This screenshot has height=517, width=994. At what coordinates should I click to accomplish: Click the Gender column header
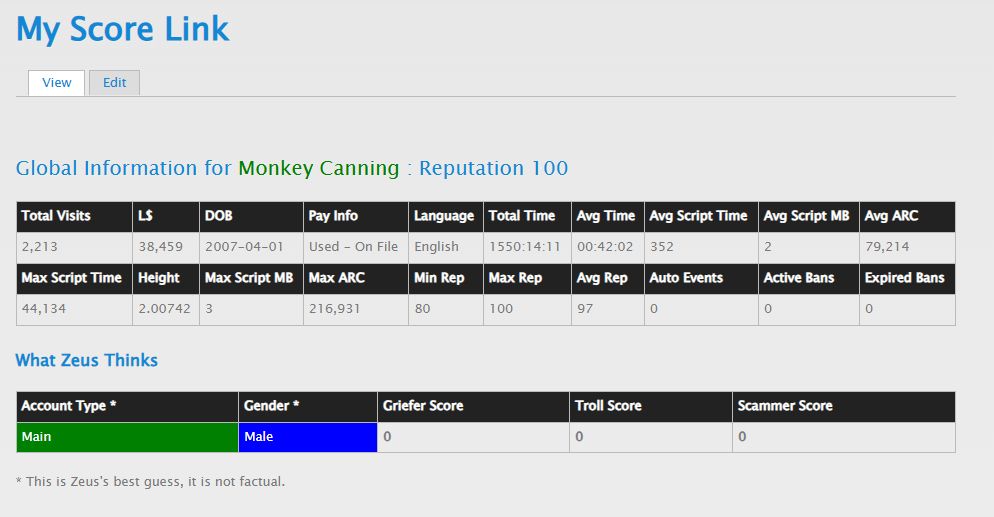coord(307,406)
